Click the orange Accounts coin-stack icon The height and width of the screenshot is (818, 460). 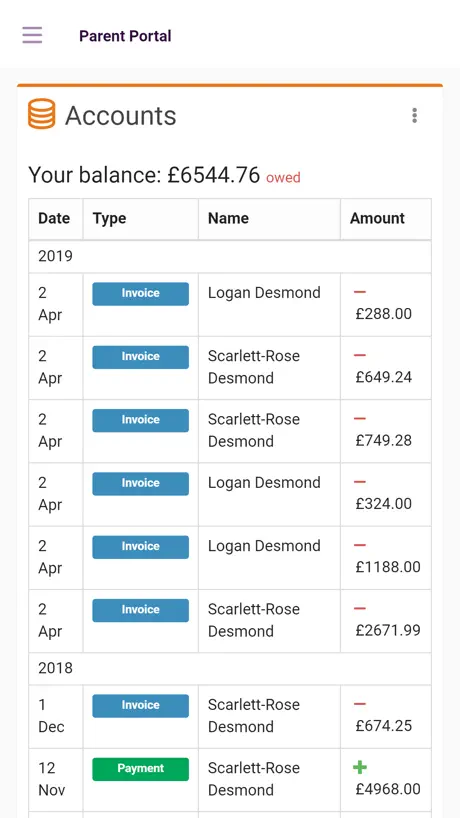tap(41, 114)
